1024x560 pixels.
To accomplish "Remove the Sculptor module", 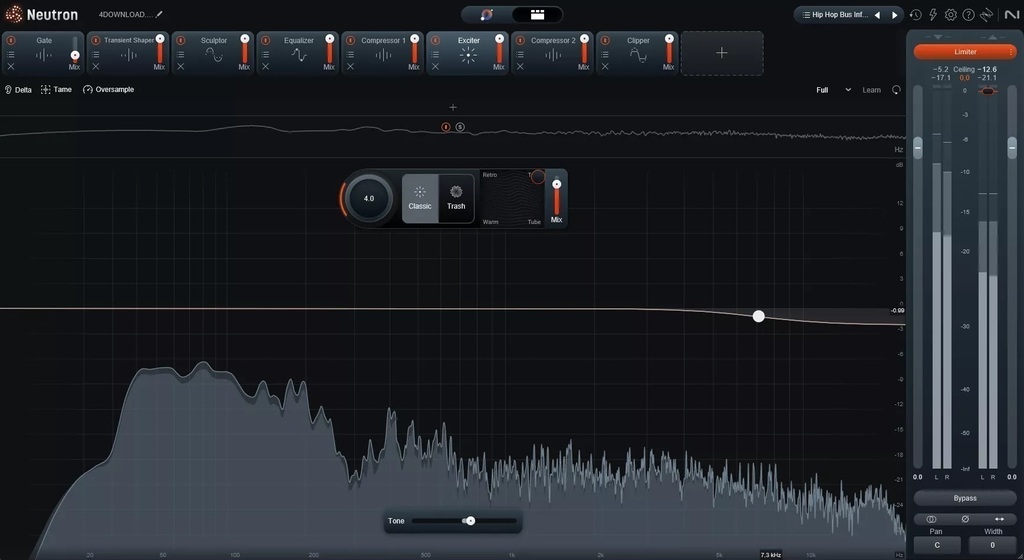I will pyautogui.click(x=180, y=67).
